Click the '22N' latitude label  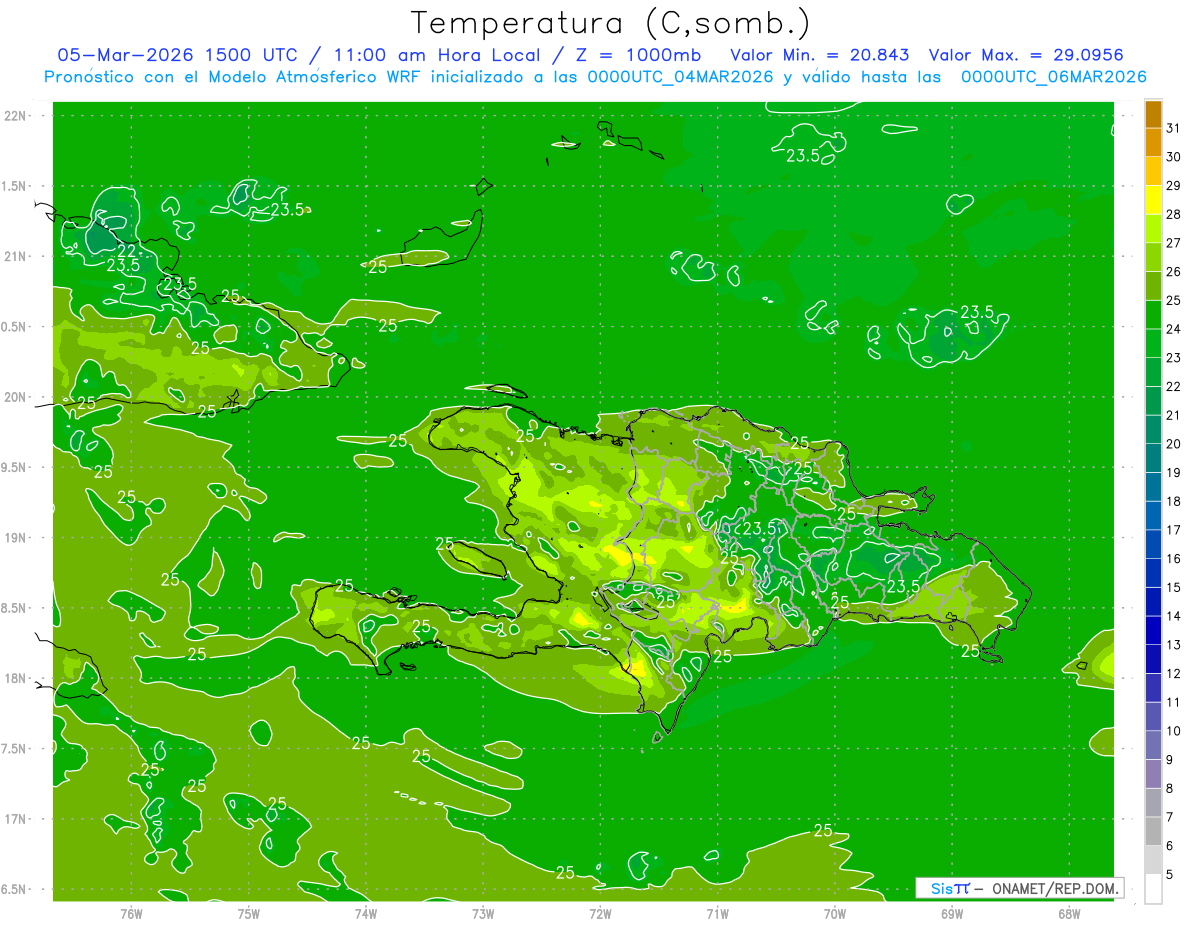[x=15, y=116]
